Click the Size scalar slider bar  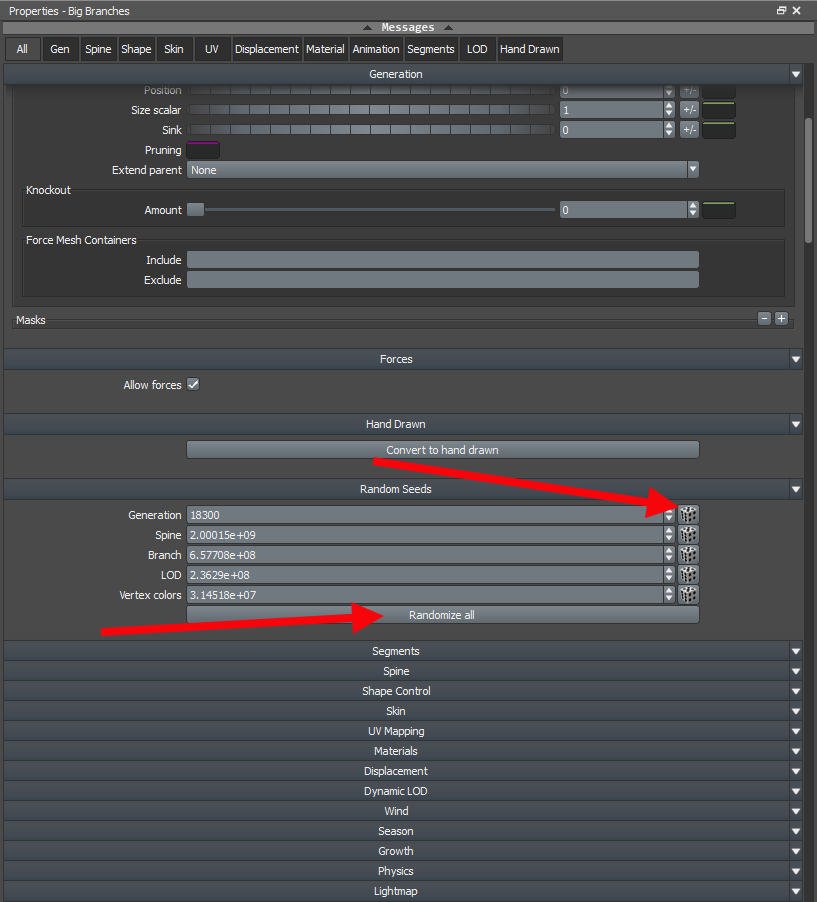click(x=371, y=110)
